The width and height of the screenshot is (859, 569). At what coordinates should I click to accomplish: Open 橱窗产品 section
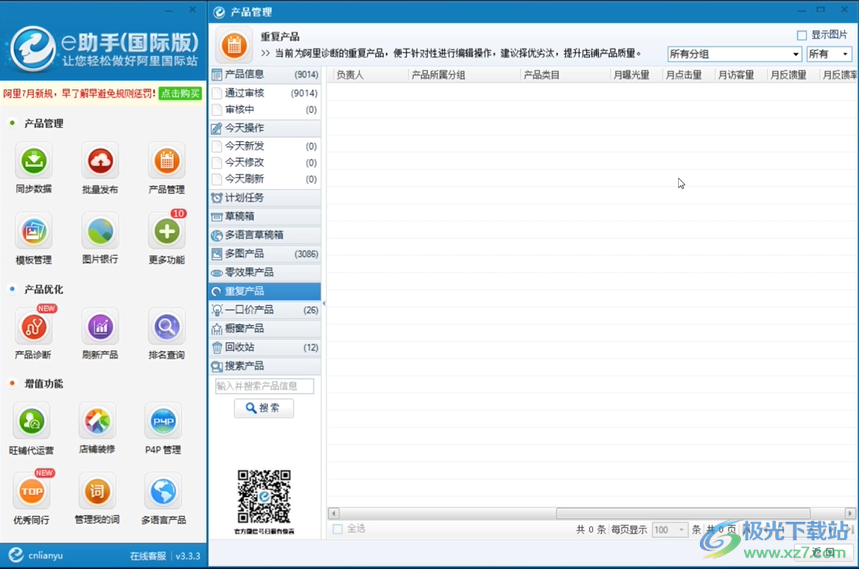pos(265,329)
